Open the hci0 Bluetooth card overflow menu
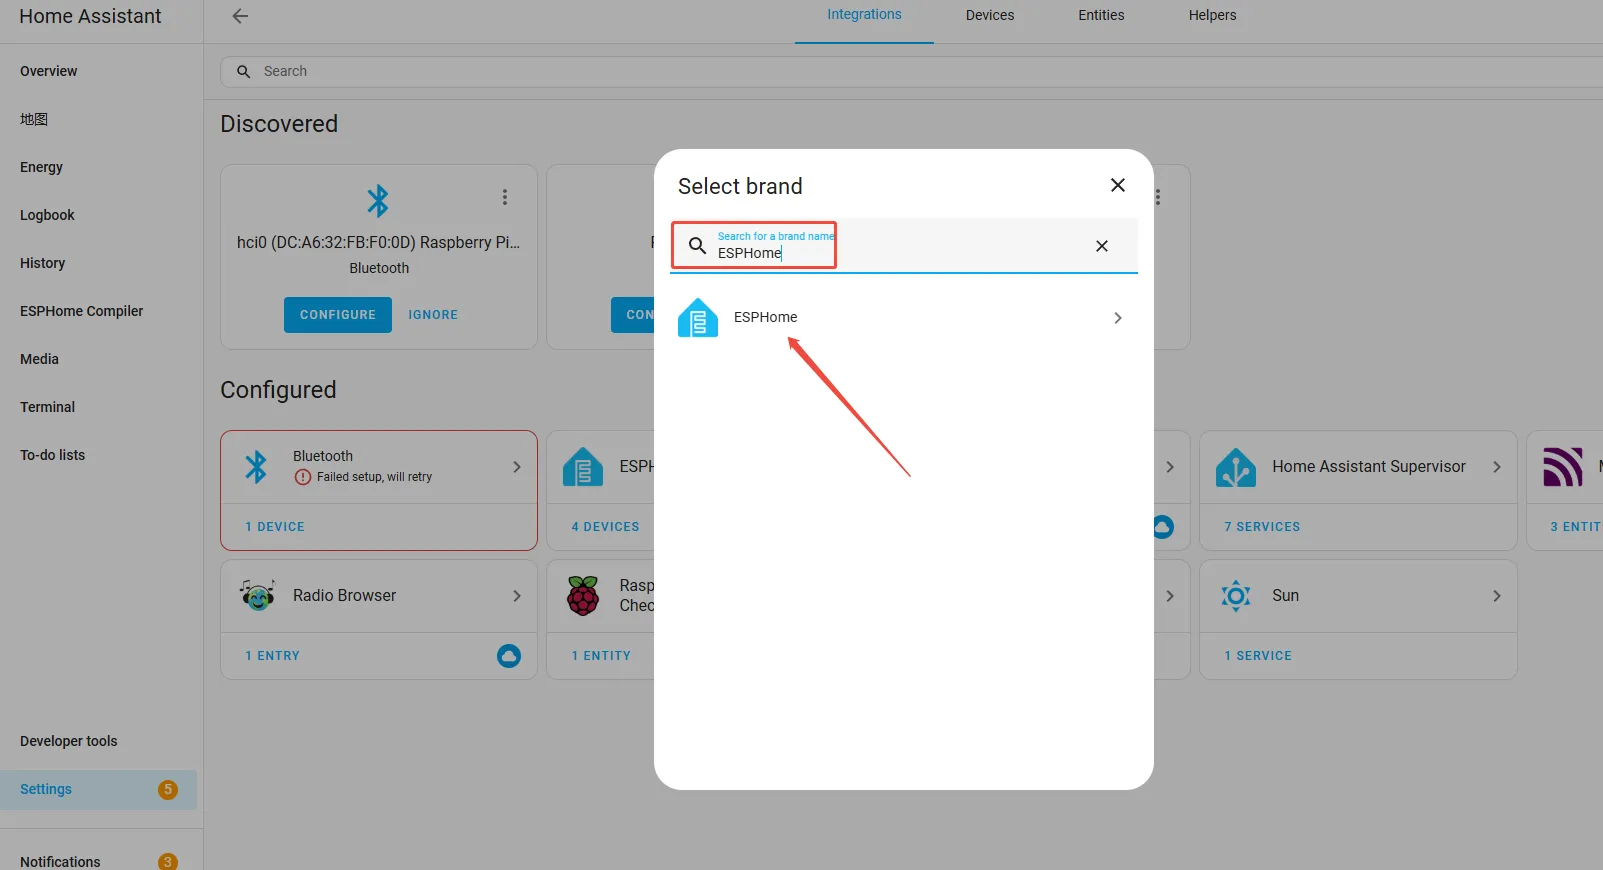 tap(505, 197)
